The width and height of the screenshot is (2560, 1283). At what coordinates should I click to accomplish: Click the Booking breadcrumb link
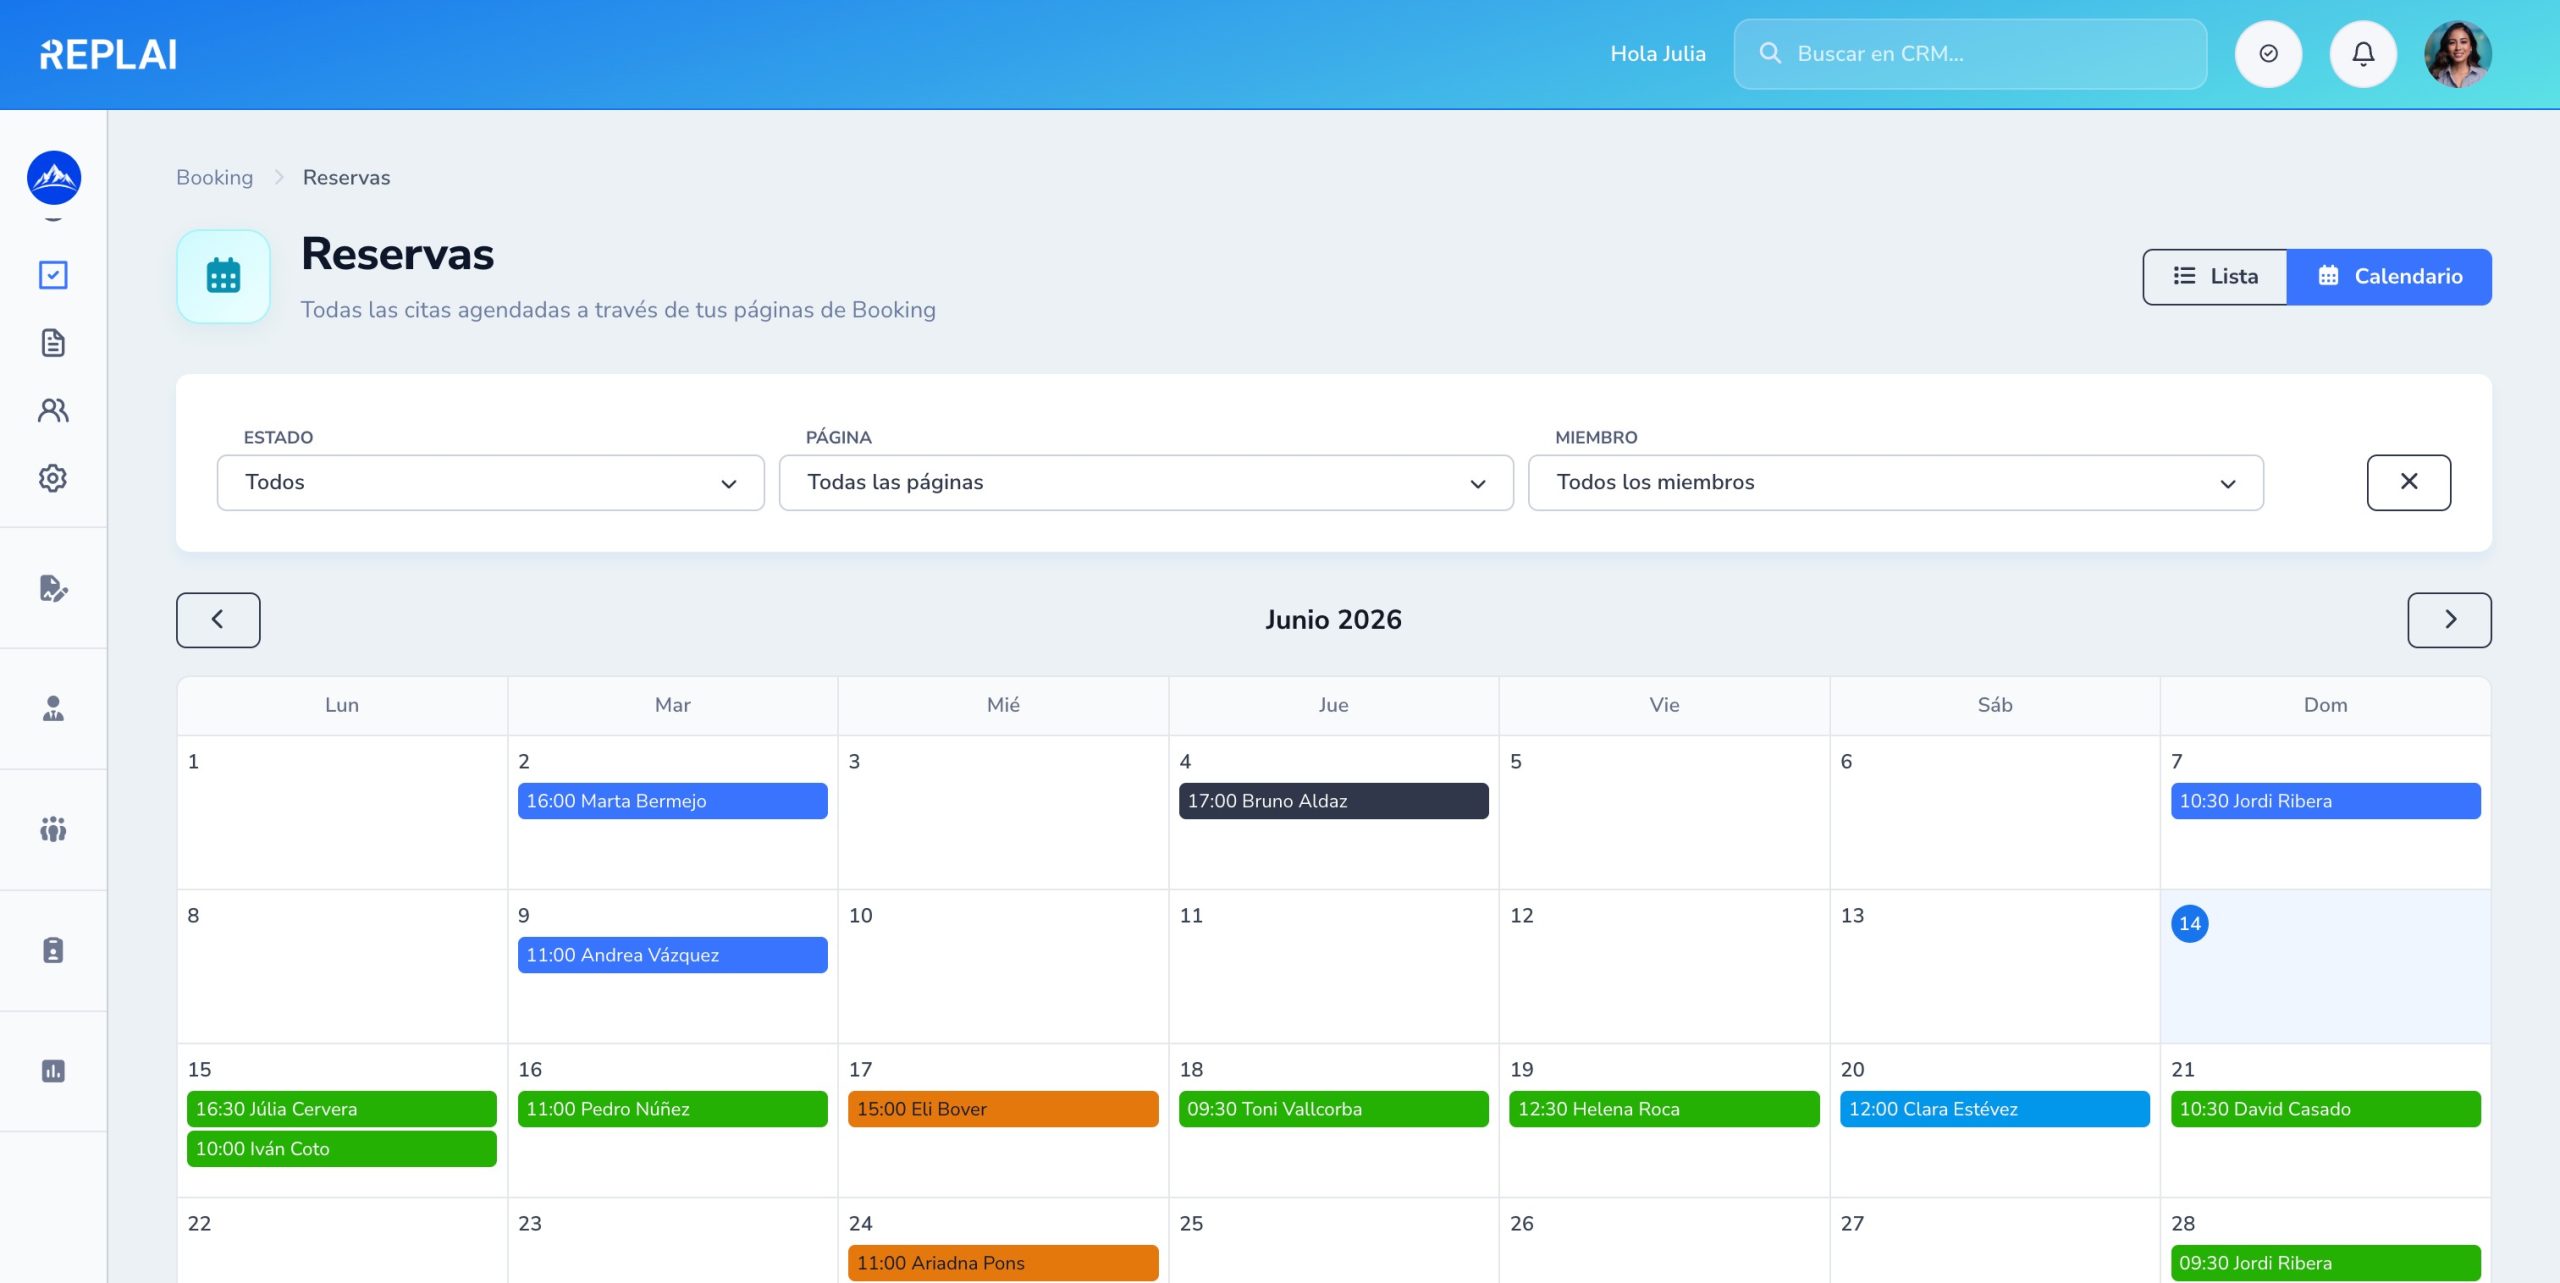coord(215,177)
